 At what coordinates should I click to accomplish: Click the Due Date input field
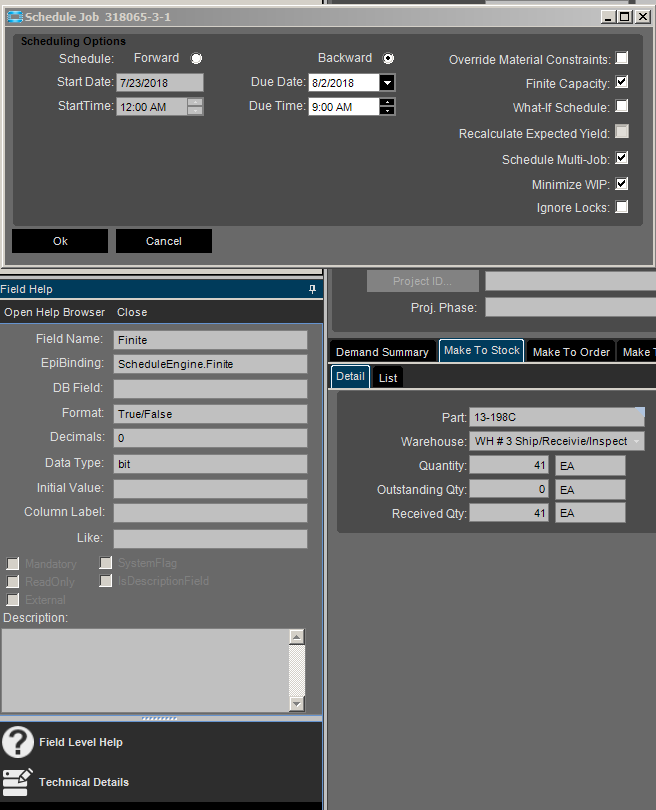[344, 83]
